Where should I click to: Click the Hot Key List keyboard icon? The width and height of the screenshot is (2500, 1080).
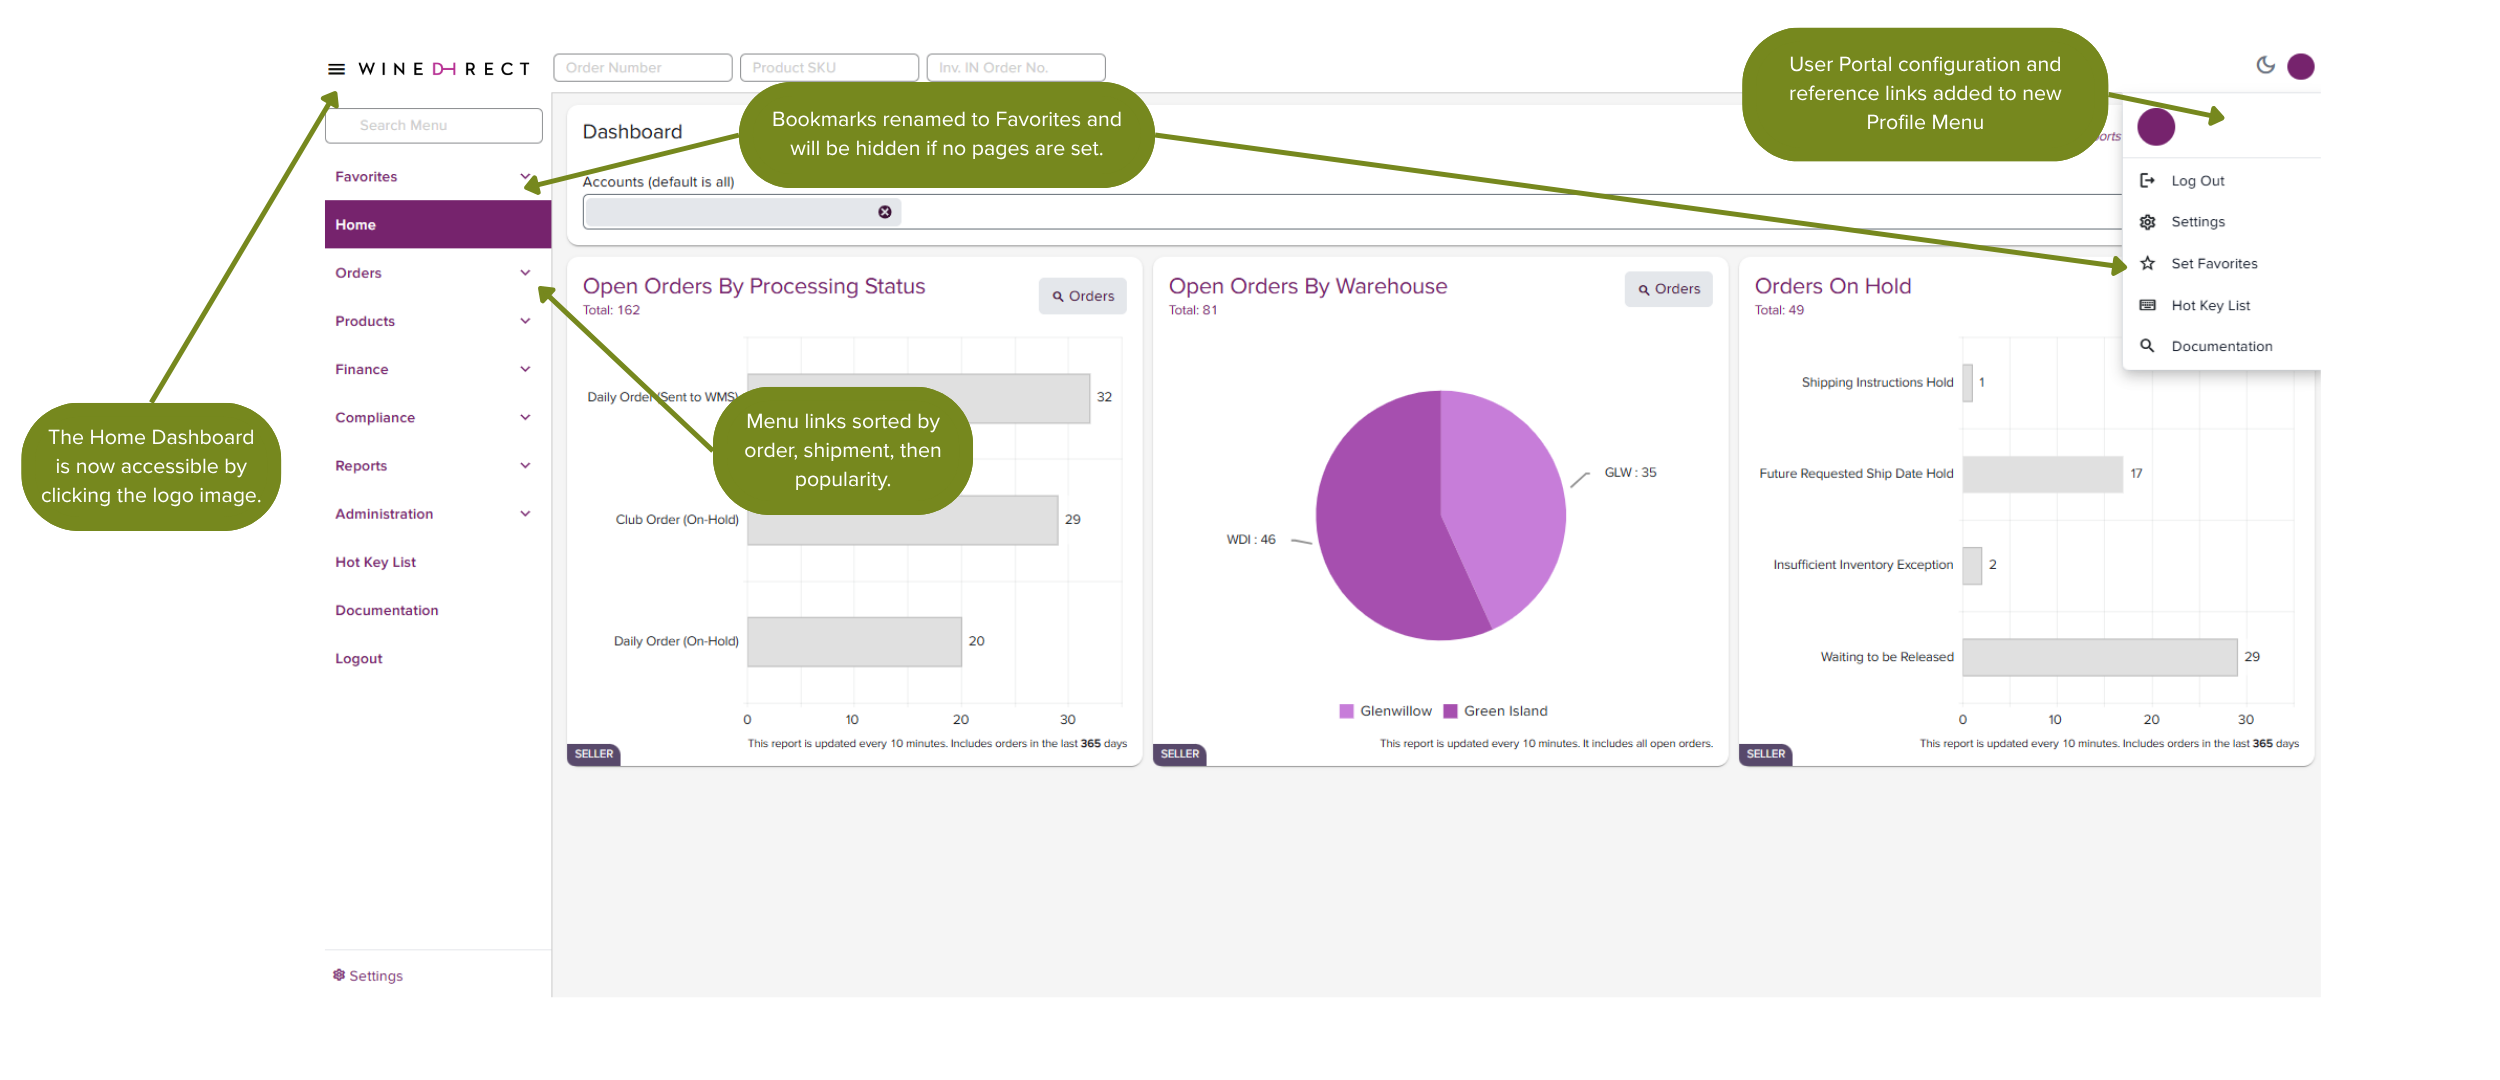[x=2147, y=306]
